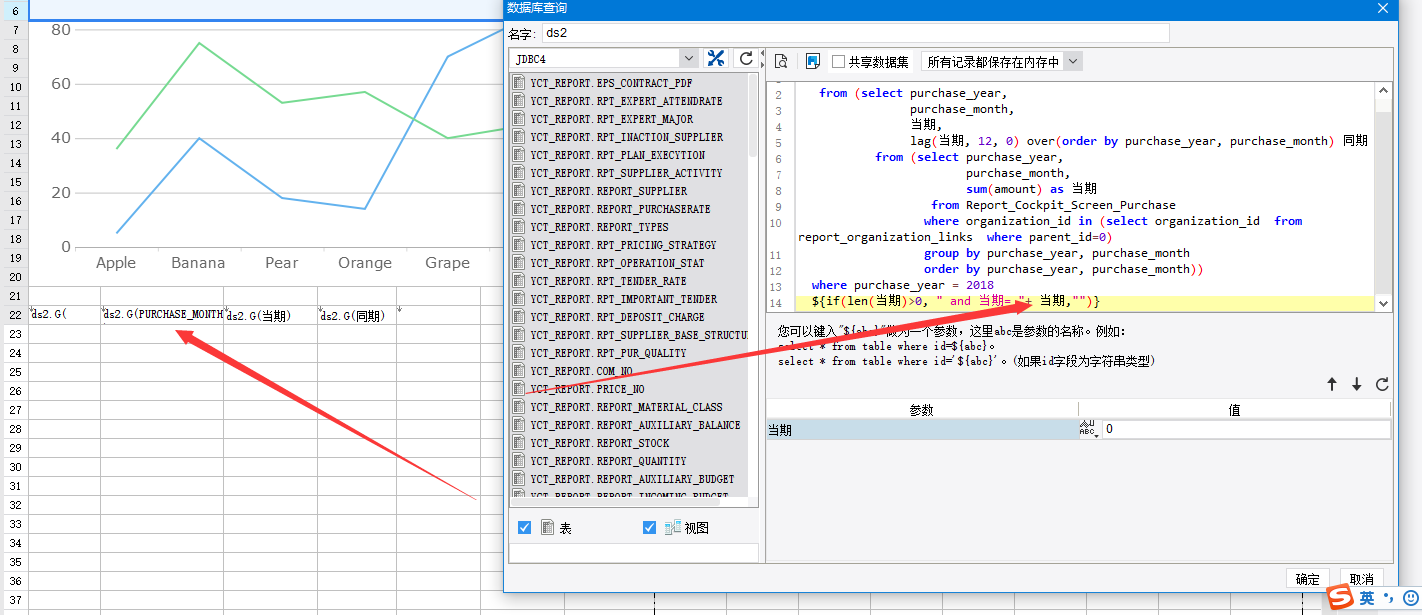Select YCT_REPORT.REPORT_AUXILIARY_BALANCE in table list
Viewport: 1422px width, 615px height.
[x=636, y=425]
